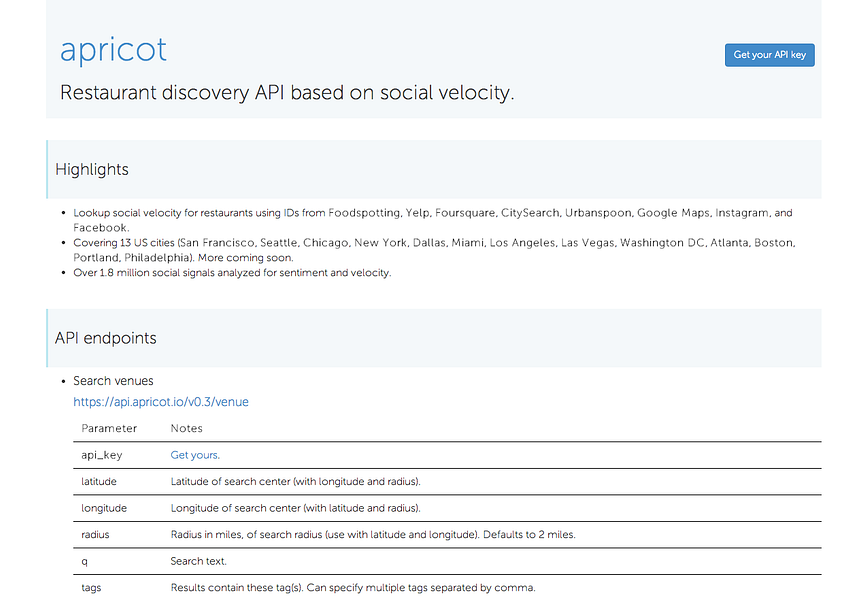Click the 'Radius in miles' description text

coord(373,534)
